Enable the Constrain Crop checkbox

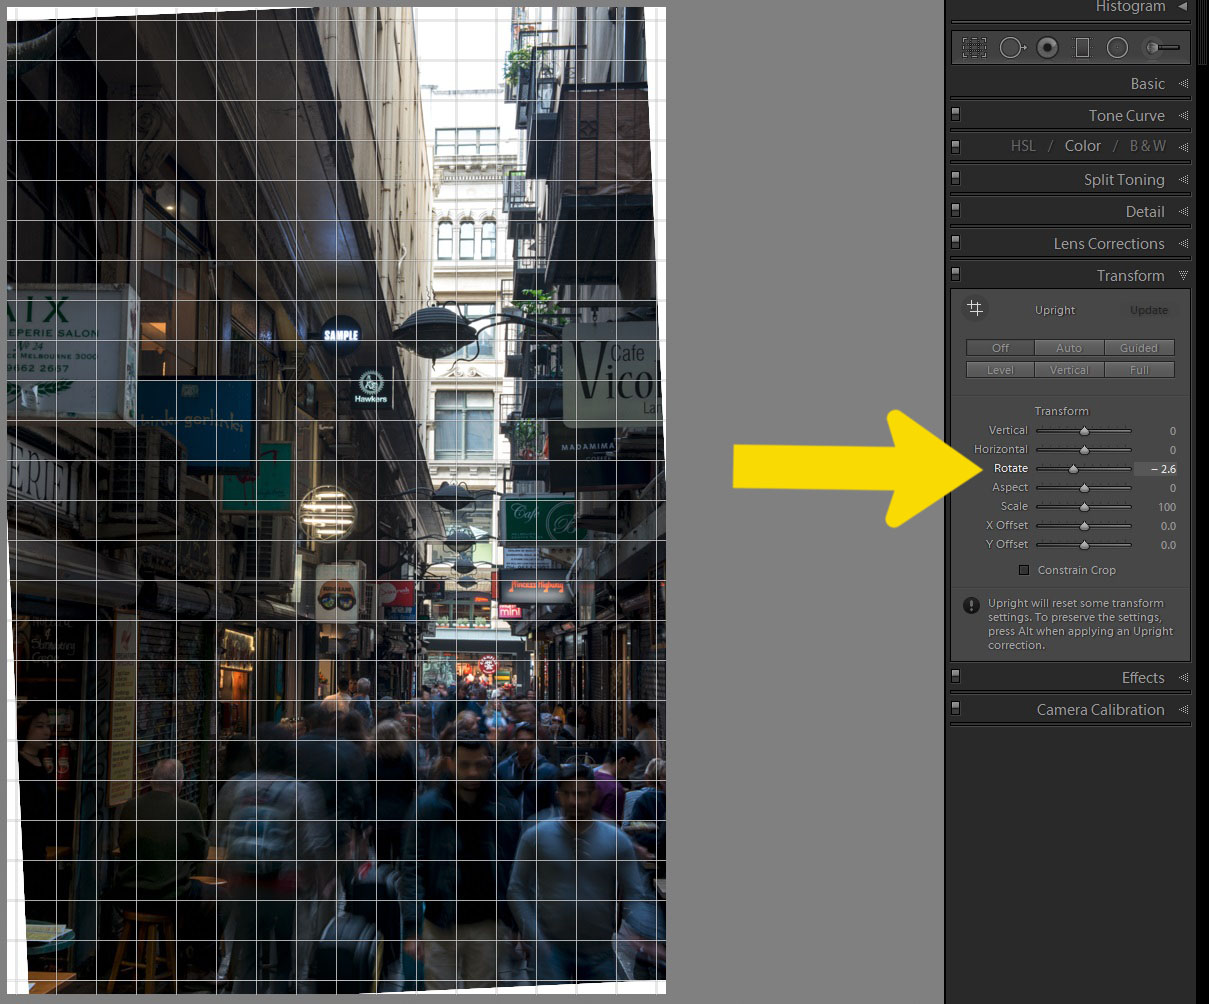(1023, 570)
